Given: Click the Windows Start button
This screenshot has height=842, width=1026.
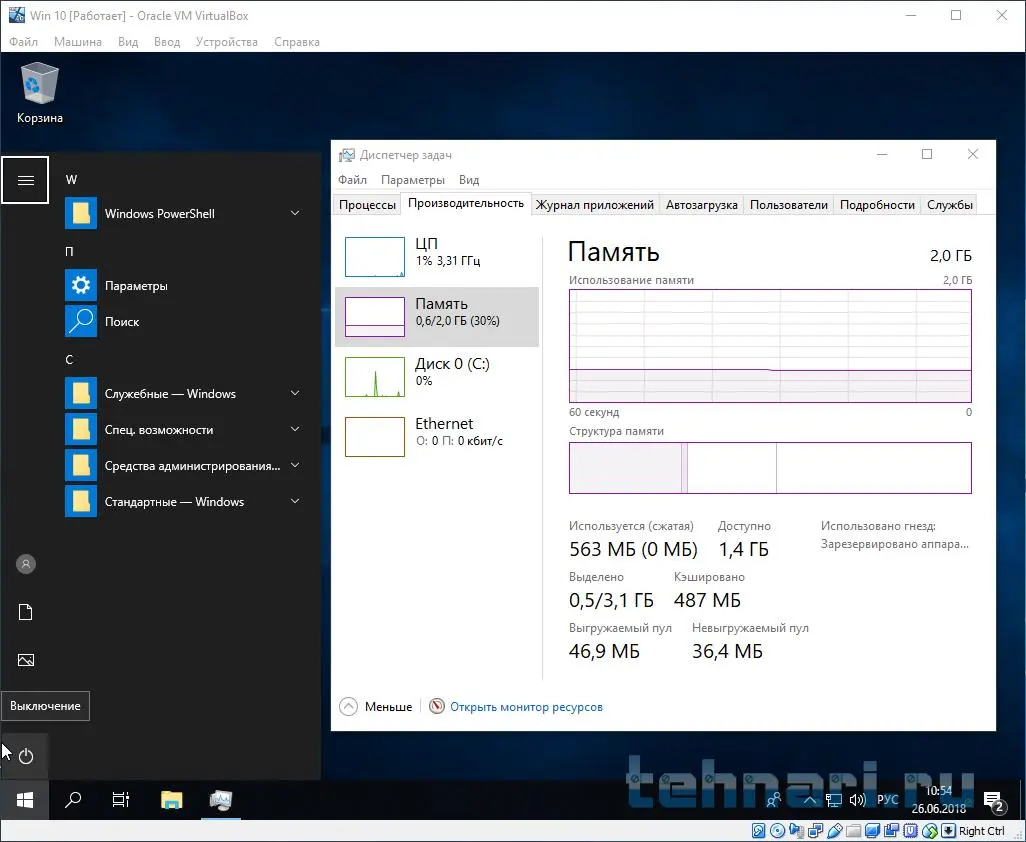Looking at the screenshot, I should (25, 799).
